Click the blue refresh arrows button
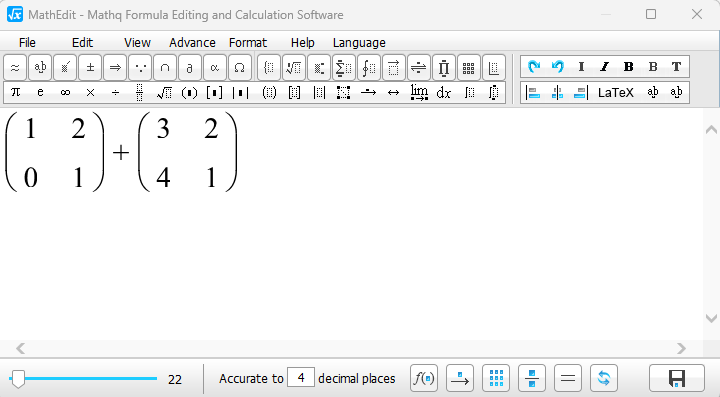720x397 pixels. point(604,379)
